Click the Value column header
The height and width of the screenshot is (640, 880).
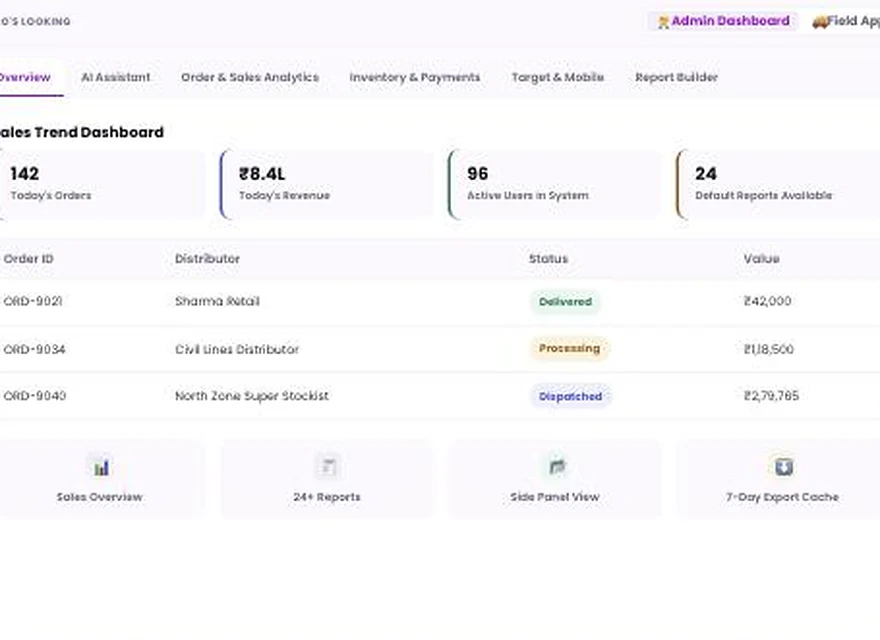click(762, 259)
